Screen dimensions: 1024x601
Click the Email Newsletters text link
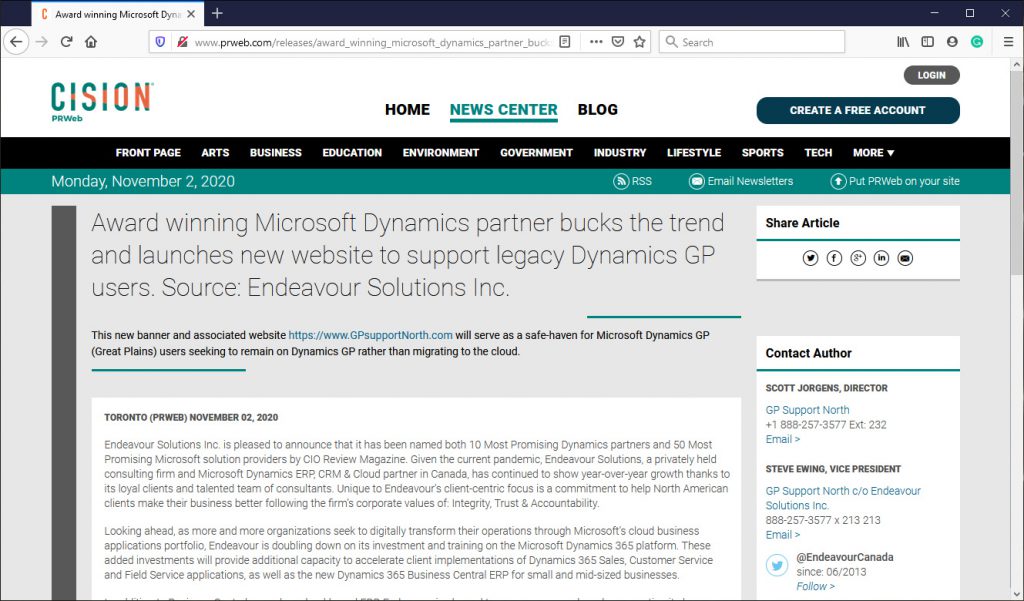tap(750, 181)
